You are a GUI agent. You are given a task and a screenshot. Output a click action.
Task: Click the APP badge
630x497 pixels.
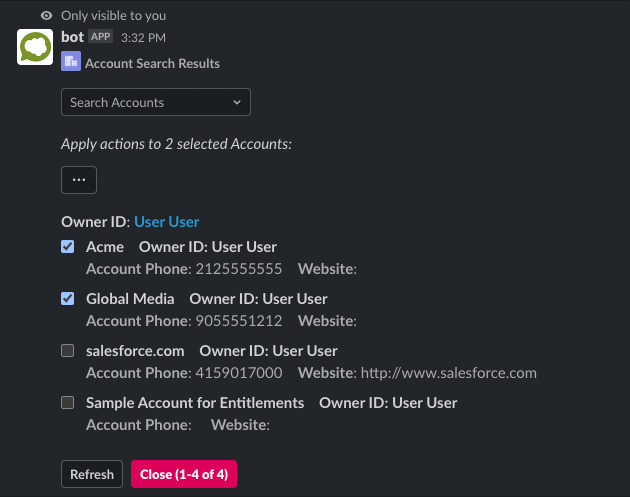[100, 37]
